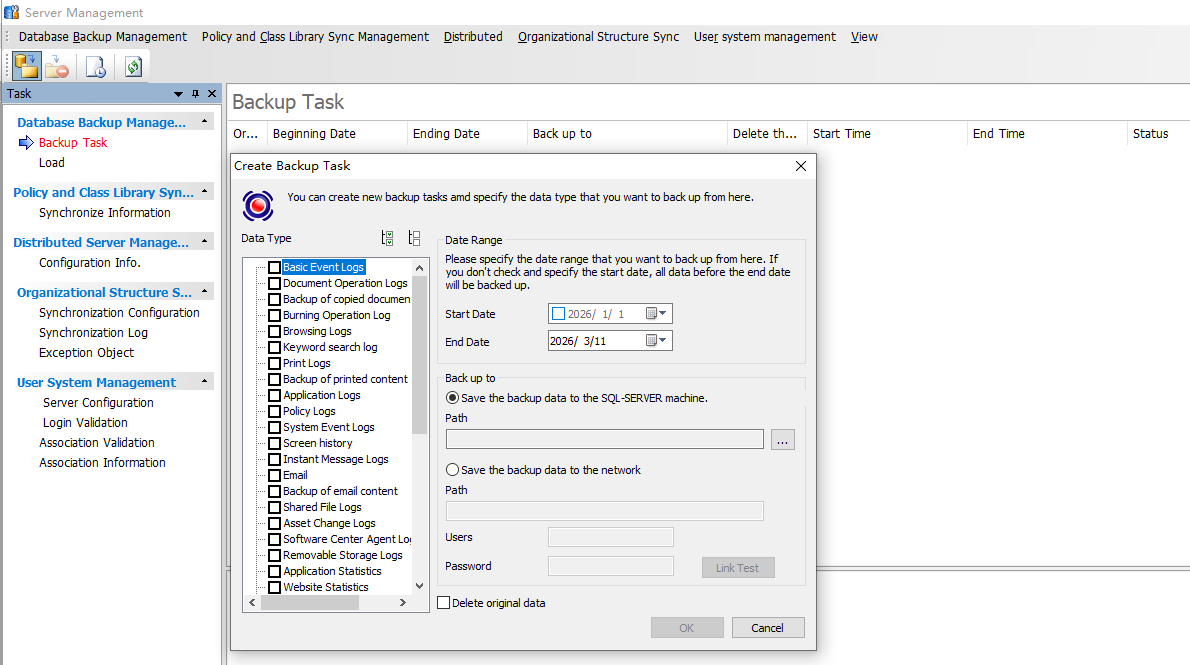1190x665 pixels.
Task: Click the green refresh document toolbar icon
Action: pos(133,67)
